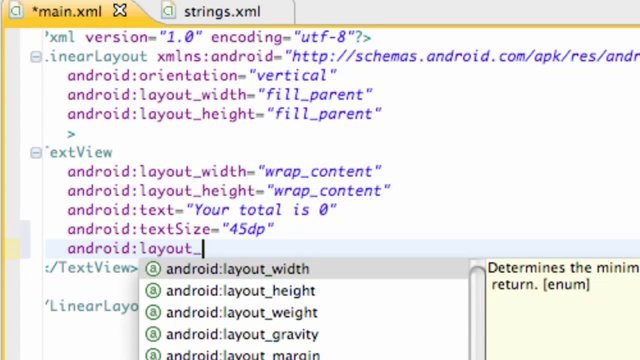This screenshot has width=640, height=360.
Task: Place cursor in android:orientation="vertical" line
Action: point(202,76)
